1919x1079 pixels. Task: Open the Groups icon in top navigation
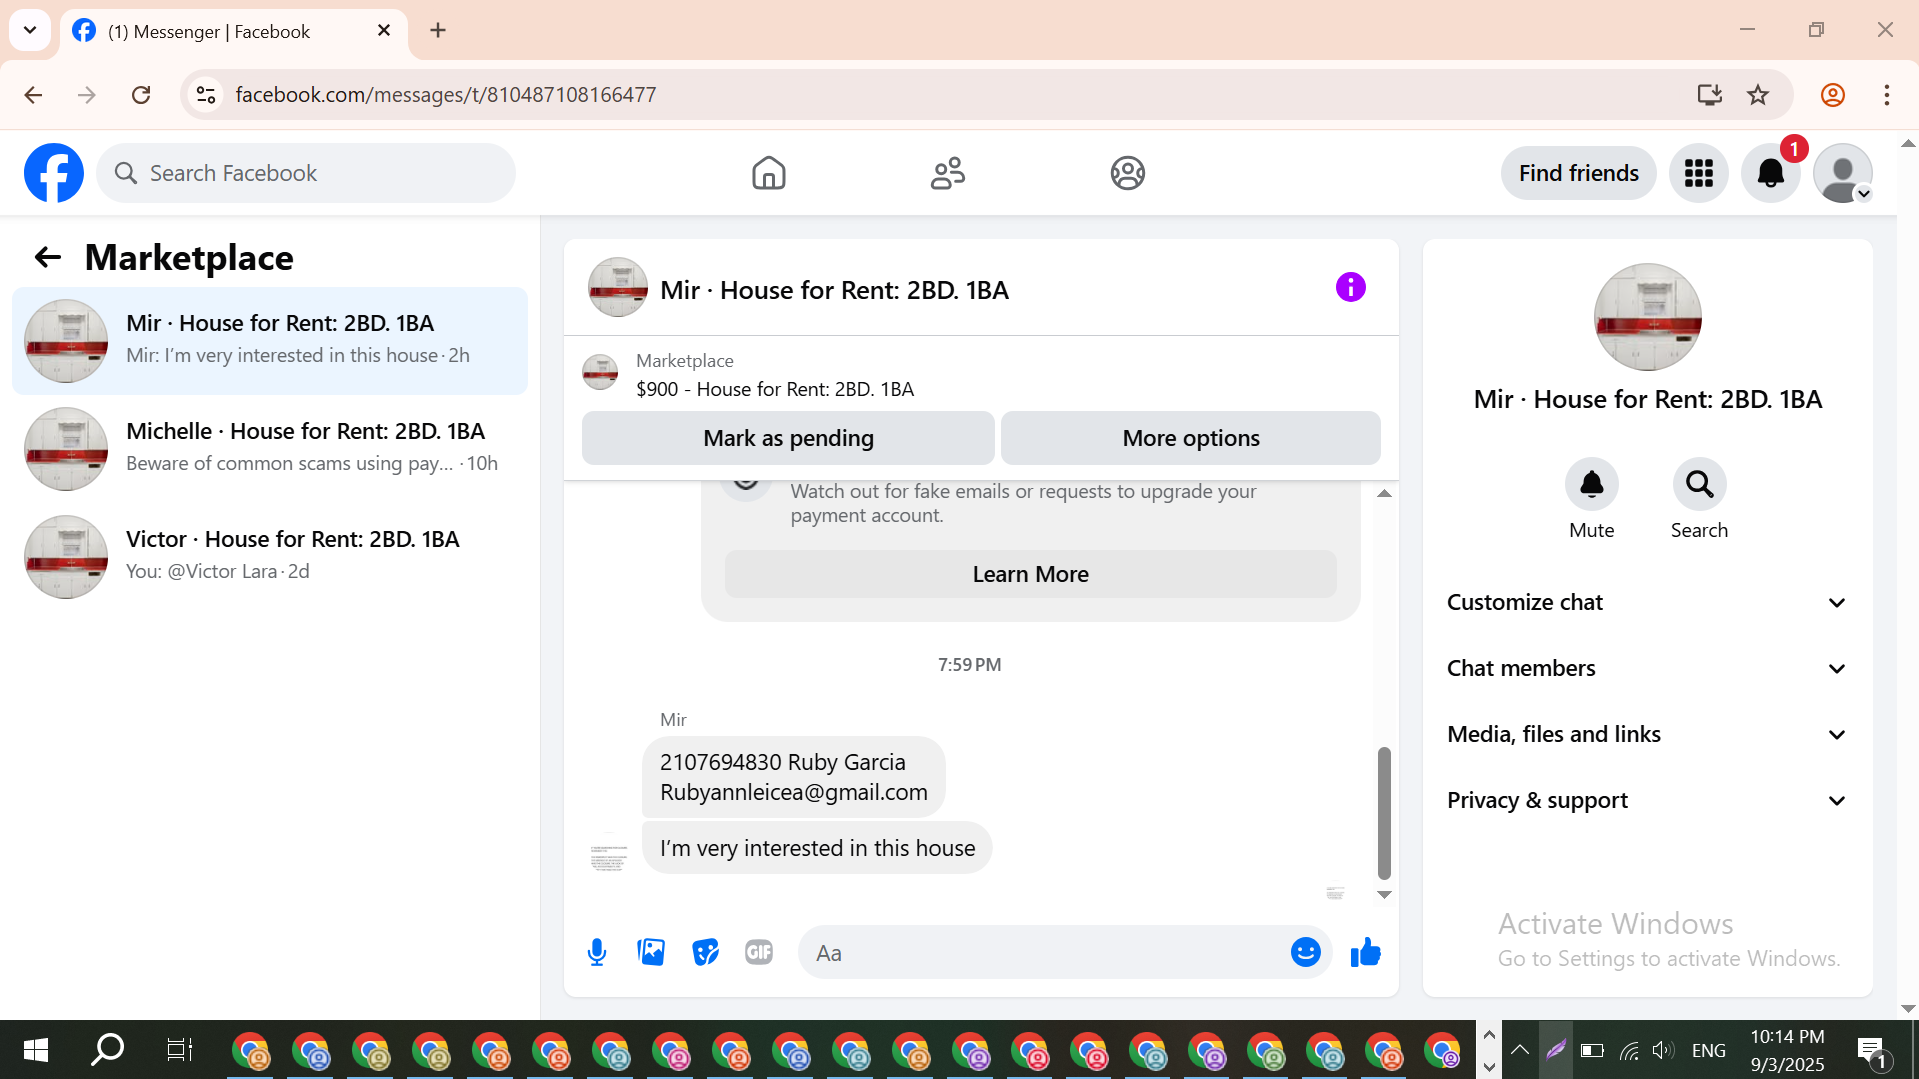(x=1127, y=173)
